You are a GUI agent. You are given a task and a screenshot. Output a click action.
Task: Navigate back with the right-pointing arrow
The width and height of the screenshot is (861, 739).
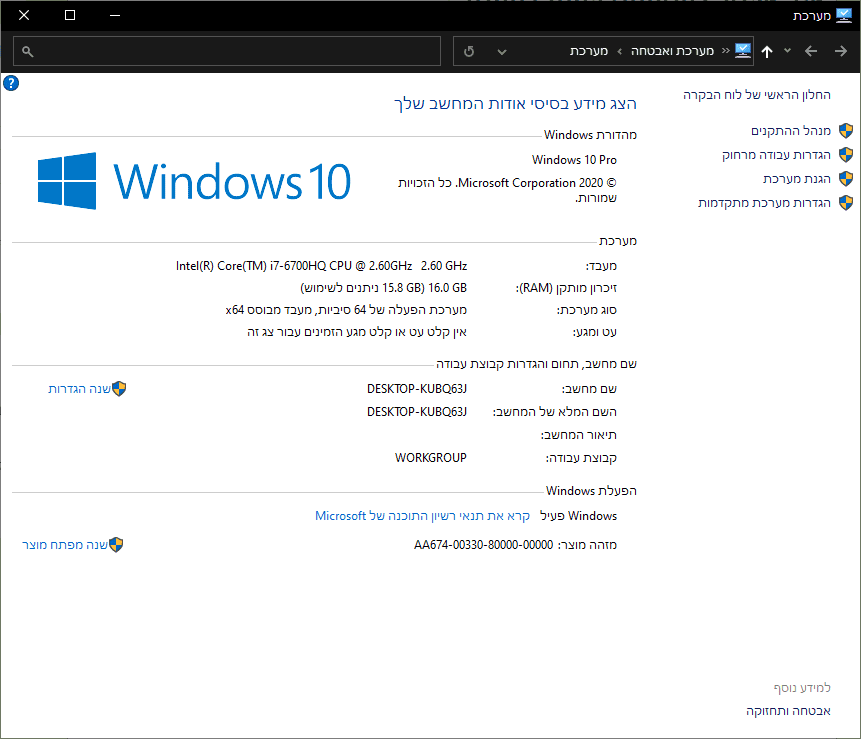[841, 51]
